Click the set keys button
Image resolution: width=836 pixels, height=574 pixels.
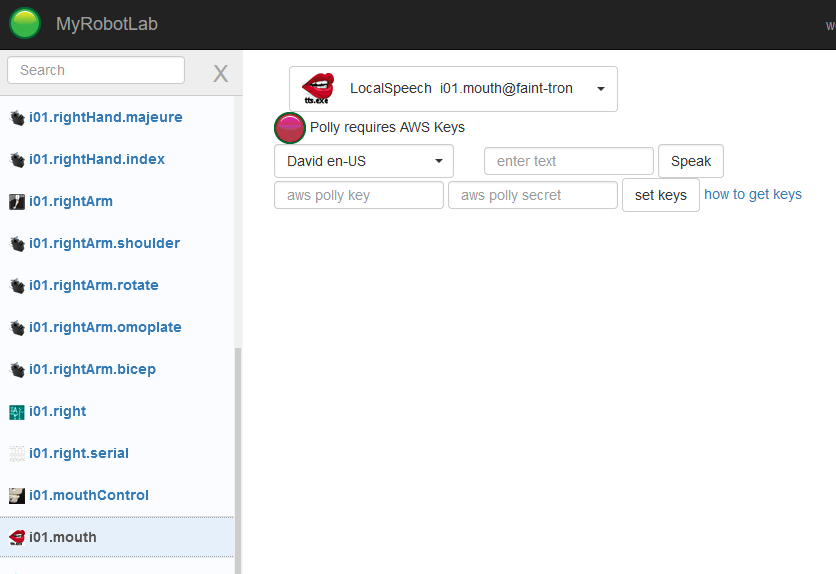point(661,195)
